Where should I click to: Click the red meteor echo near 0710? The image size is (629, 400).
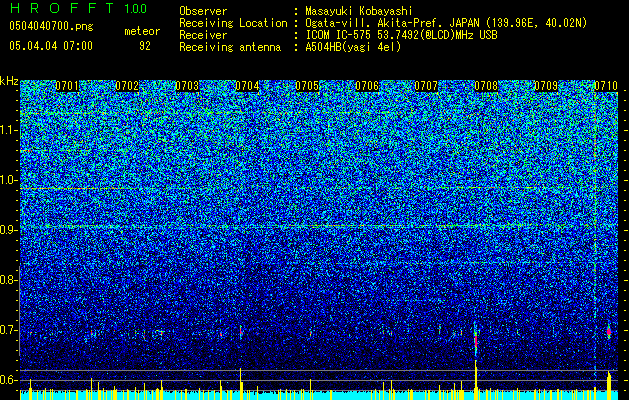coord(609,332)
